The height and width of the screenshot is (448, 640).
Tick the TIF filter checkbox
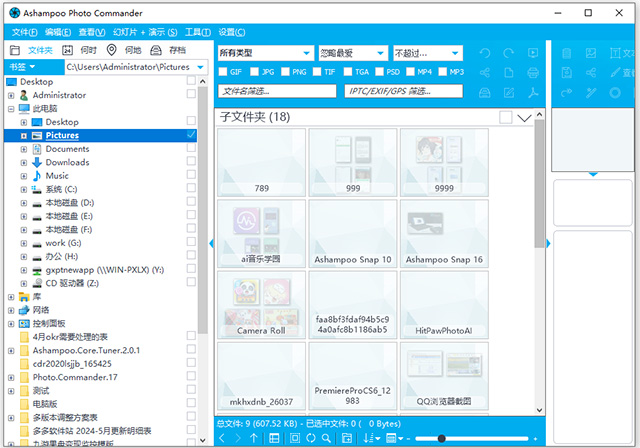[x=317, y=72]
